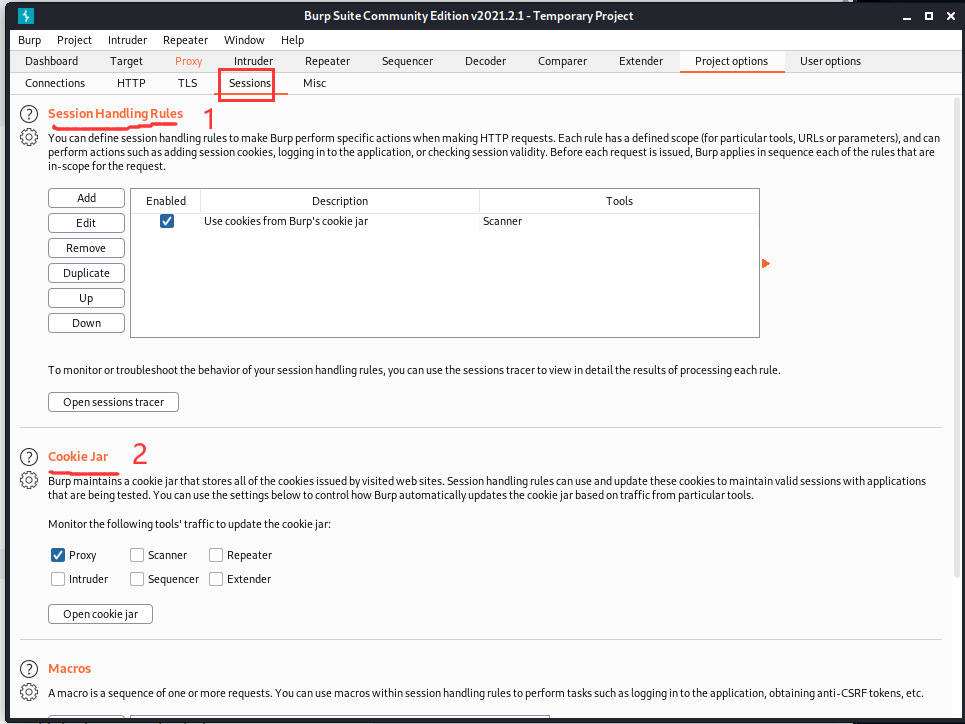Viewport: 965px width, 724px height.
Task: Open help icon for Cookie Jar
Action: coord(29,457)
